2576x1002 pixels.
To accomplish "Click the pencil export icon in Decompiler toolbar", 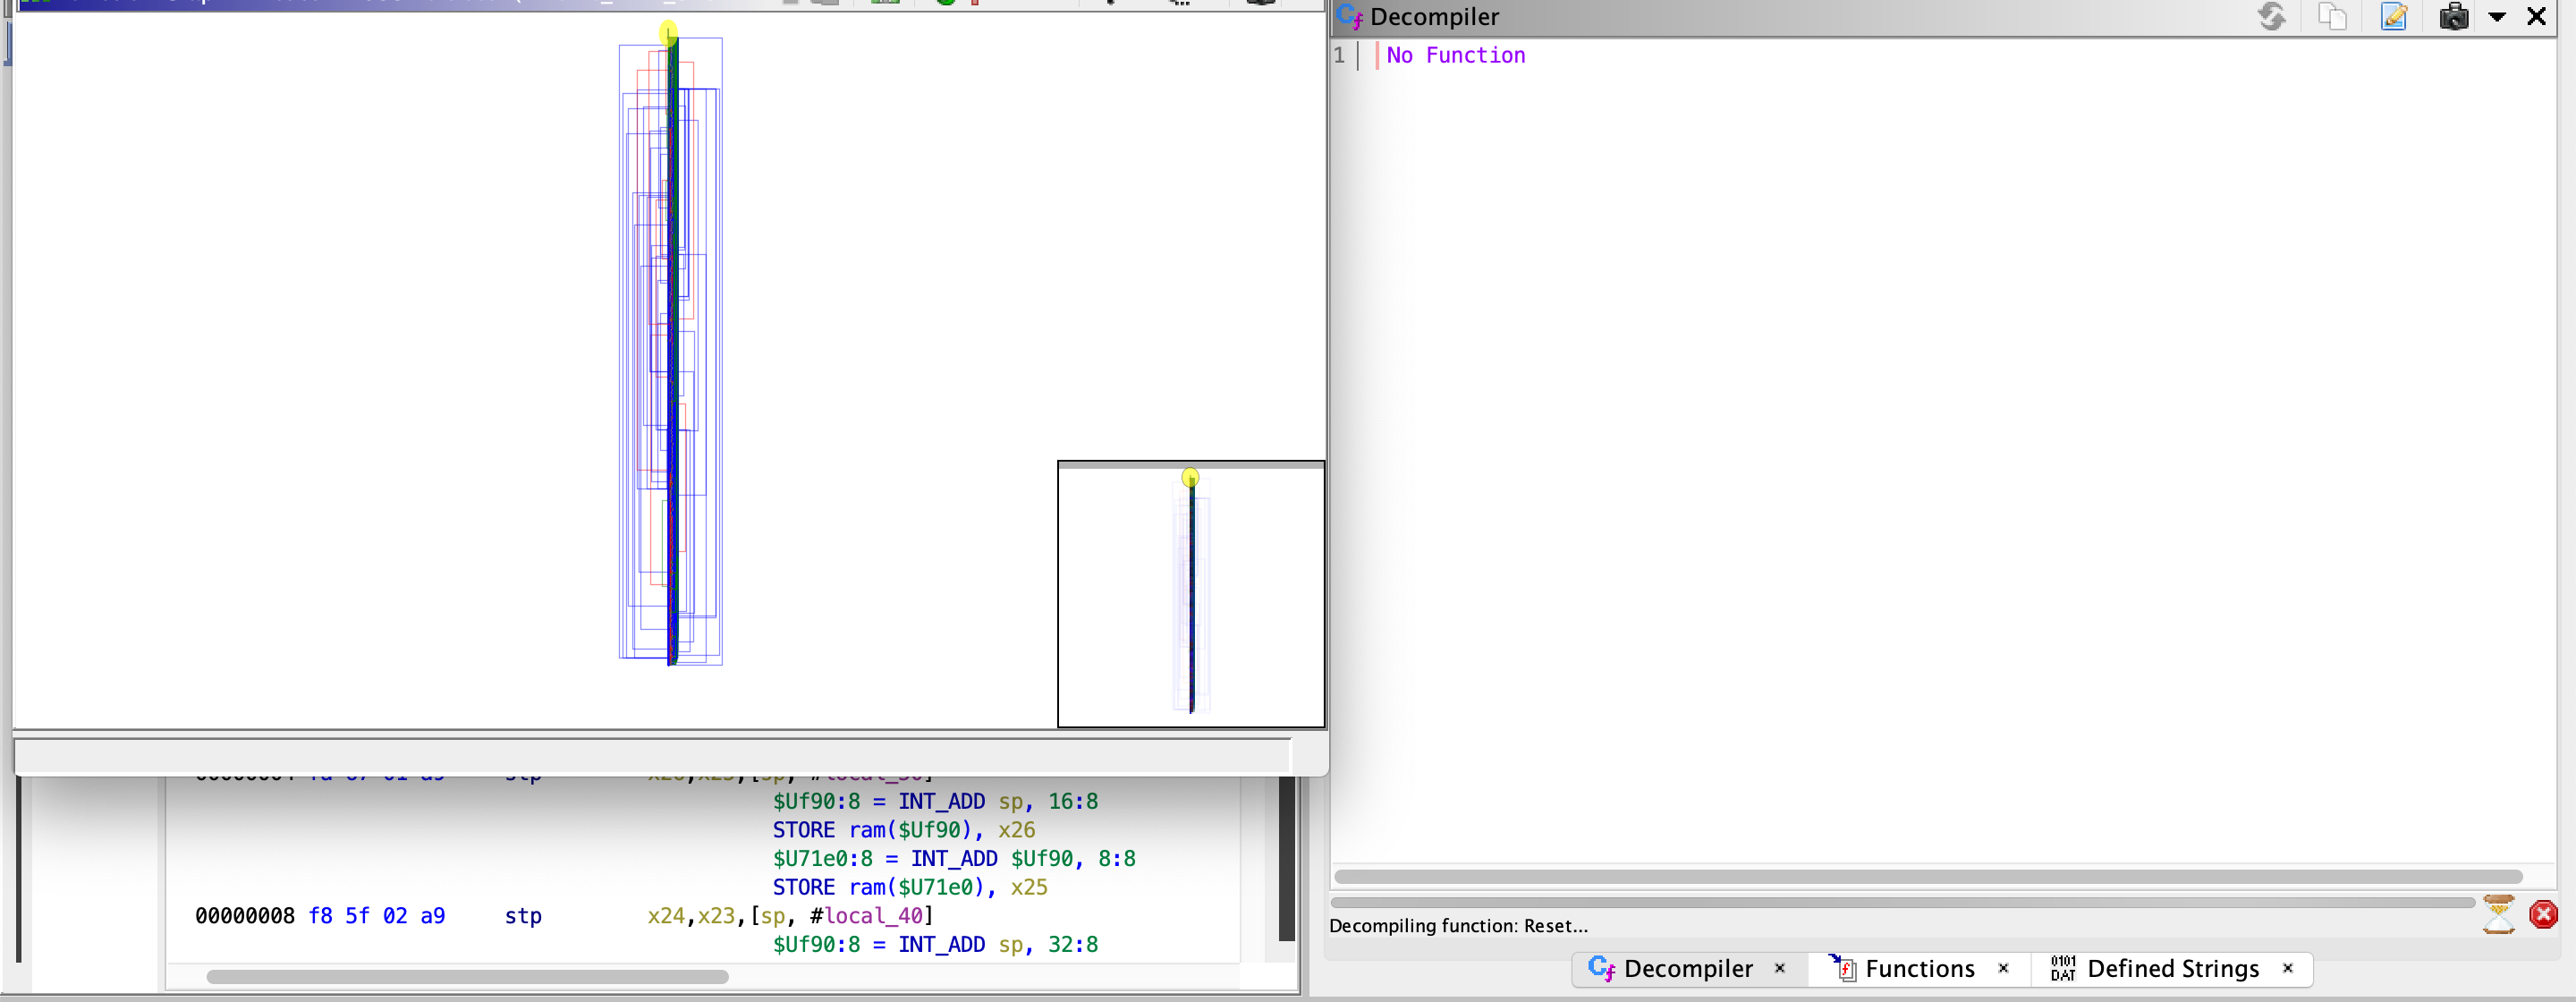I will point(2394,17).
